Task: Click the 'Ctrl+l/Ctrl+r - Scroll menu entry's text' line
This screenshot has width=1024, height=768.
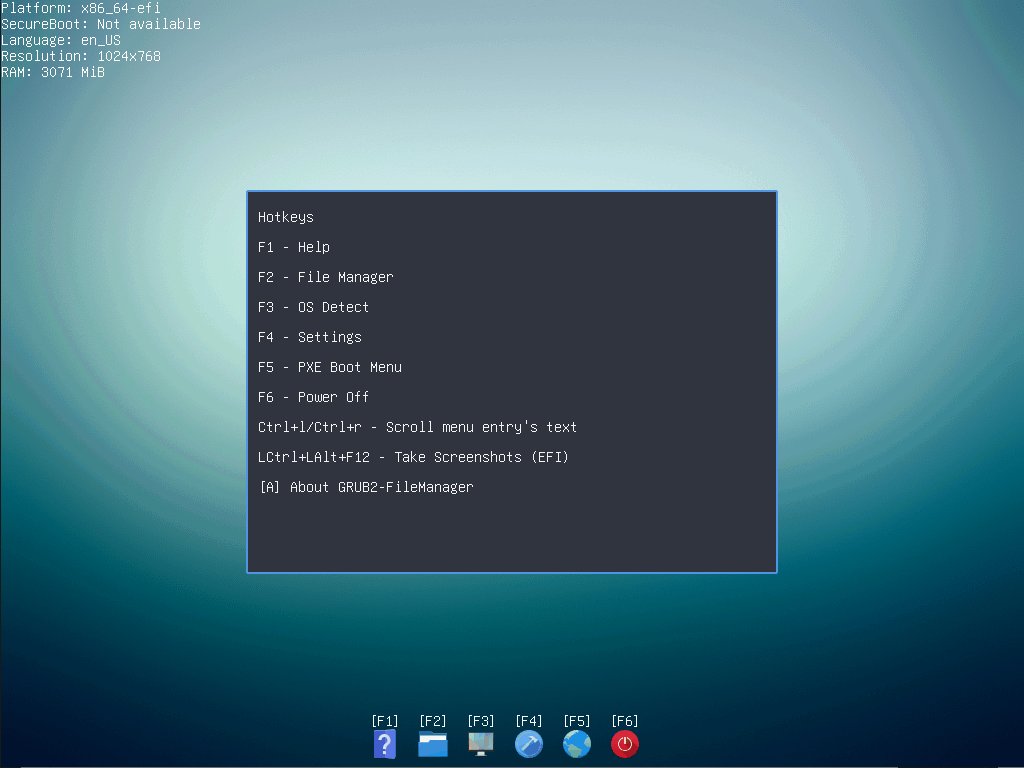Action: click(417, 427)
